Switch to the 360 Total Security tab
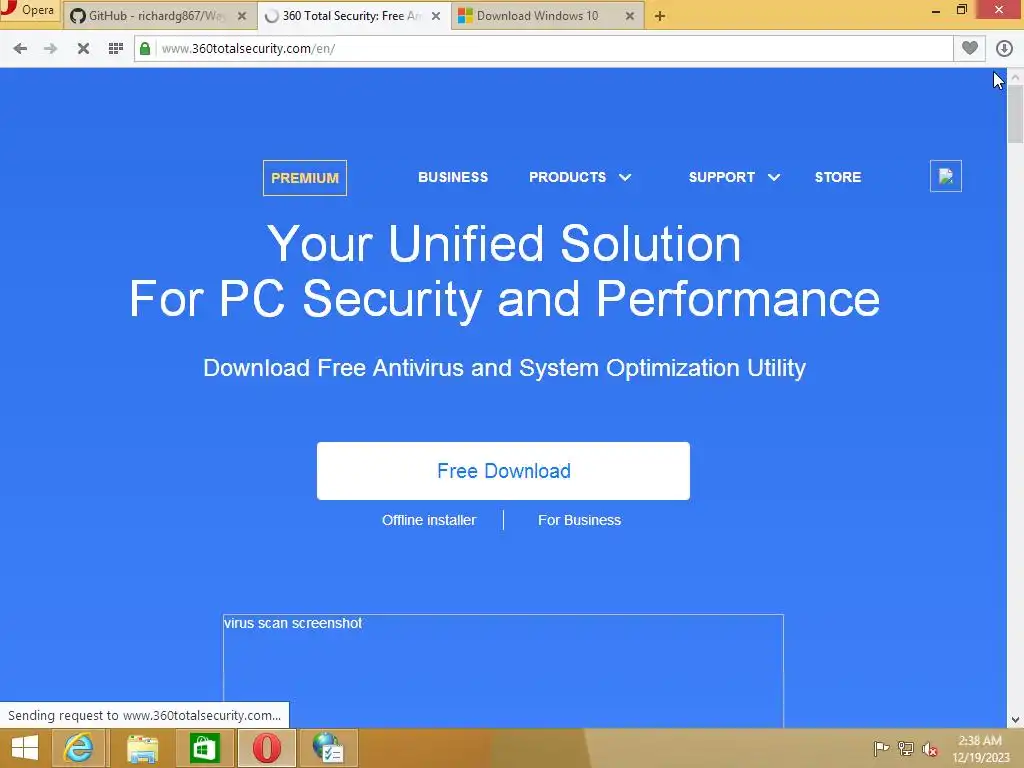Image resolution: width=1024 pixels, height=768 pixels. pos(353,16)
